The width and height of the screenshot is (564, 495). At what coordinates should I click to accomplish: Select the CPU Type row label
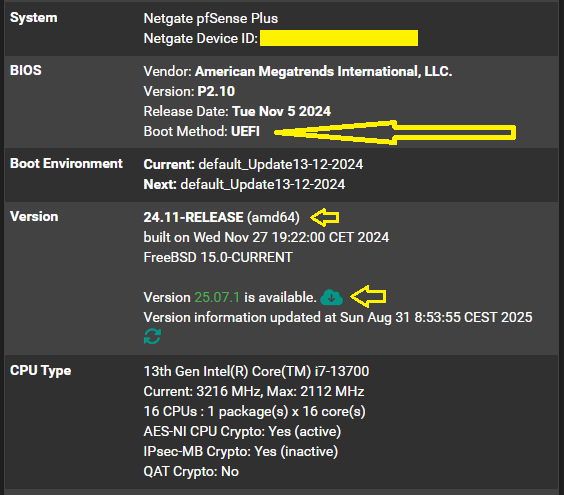[x=41, y=371]
